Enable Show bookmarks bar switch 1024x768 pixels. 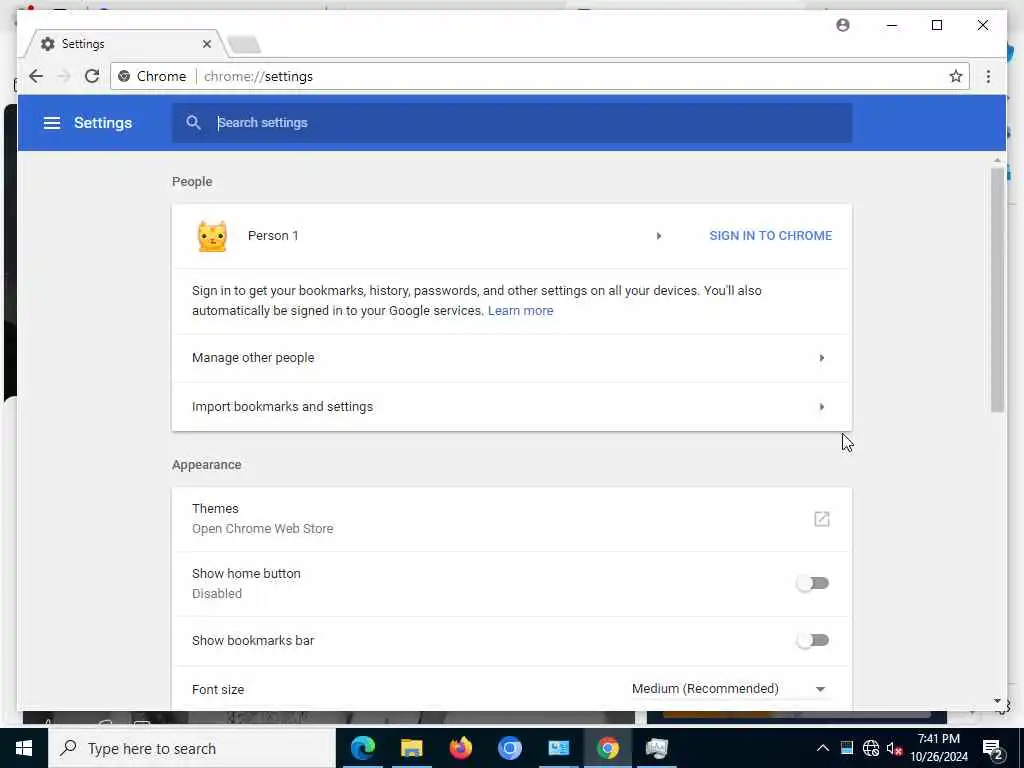[812, 640]
